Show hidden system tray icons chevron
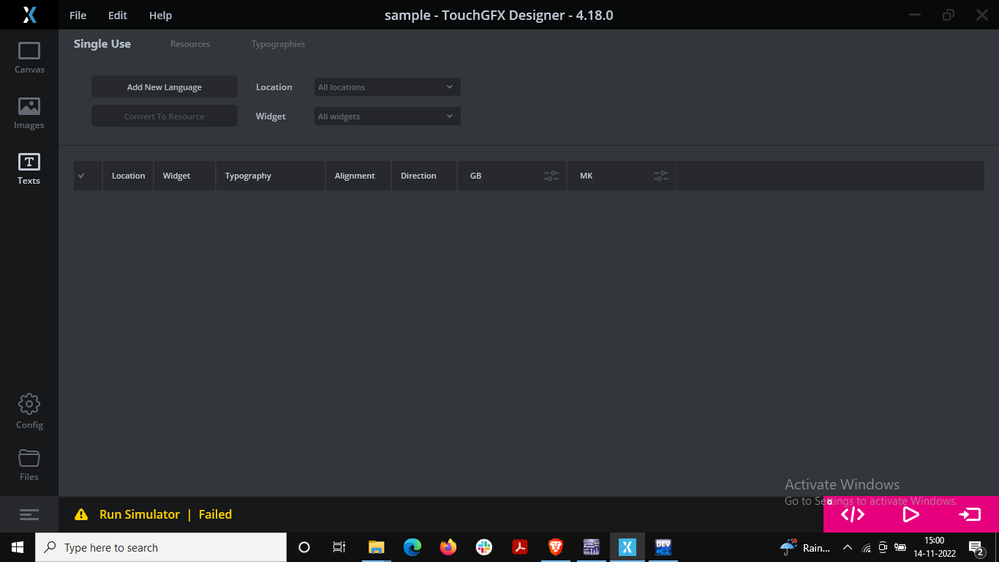 tap(847, 547)
